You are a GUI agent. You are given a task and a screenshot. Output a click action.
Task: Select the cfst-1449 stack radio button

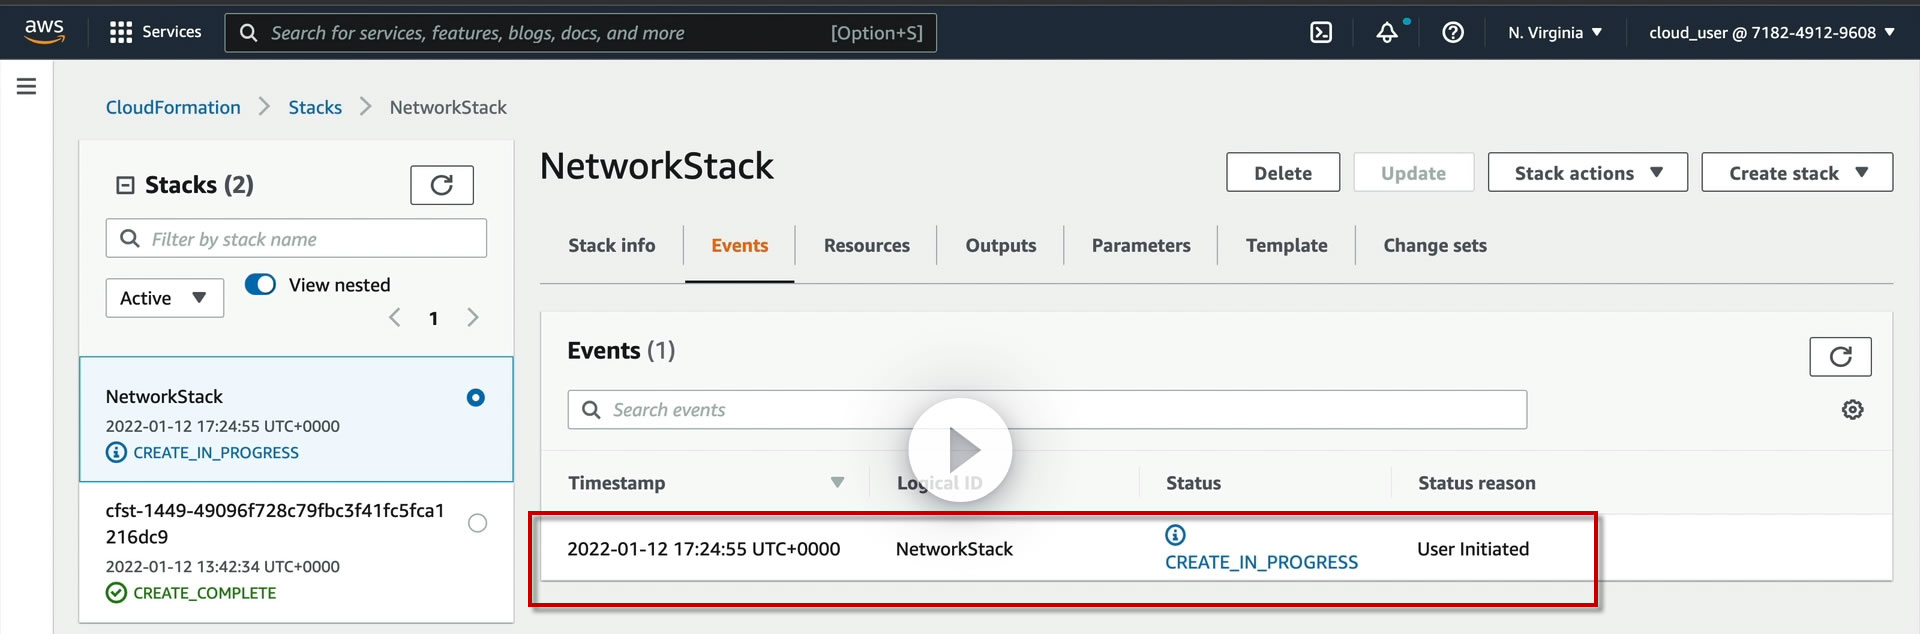478,523
